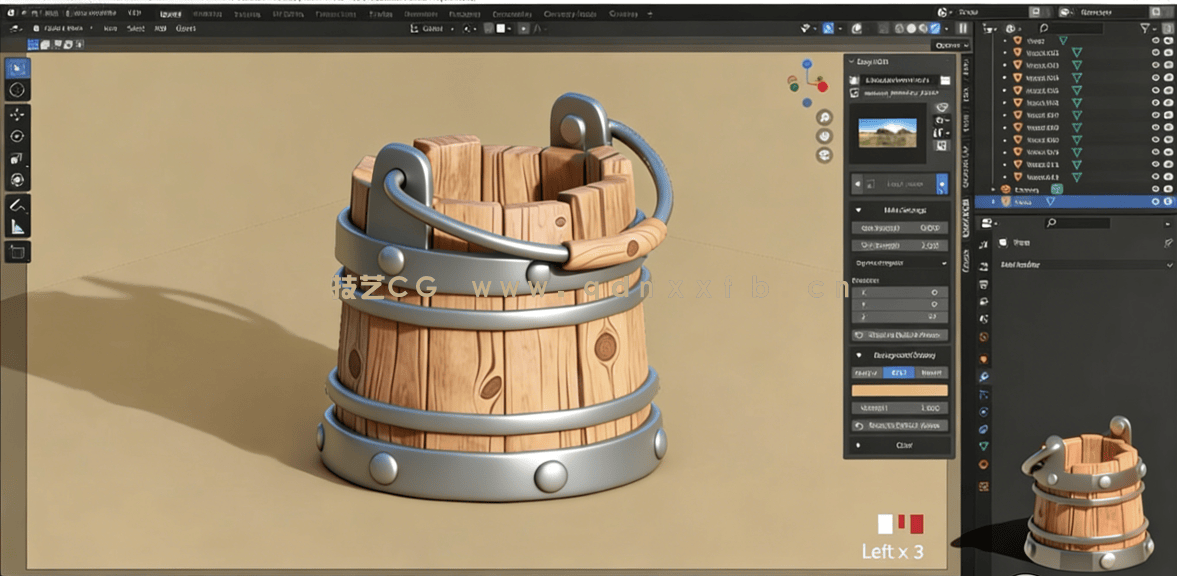Toggle visibility of the top mesh in the Outliner
This screenshot has width=1177, height=576.
(1155, 39)
